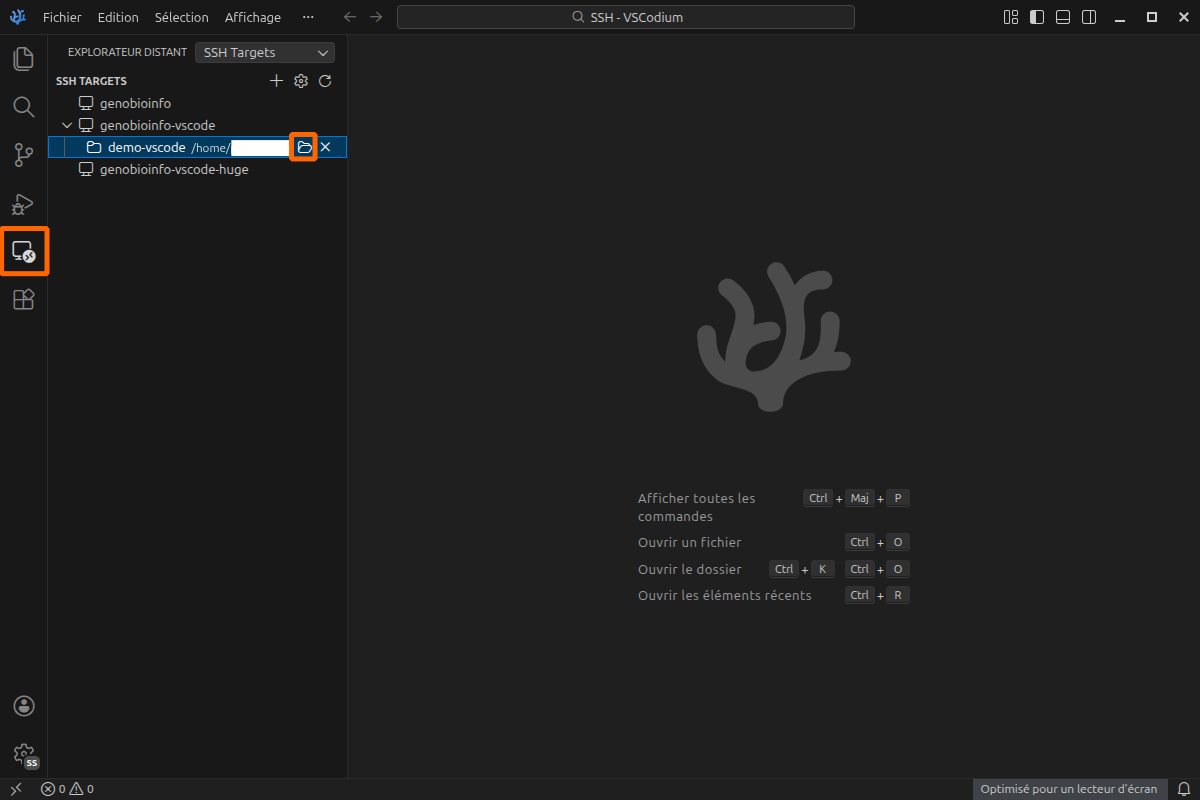1200x800 pixels.
Task: Toggle the primary side bar
Action: click(1037, 17)
